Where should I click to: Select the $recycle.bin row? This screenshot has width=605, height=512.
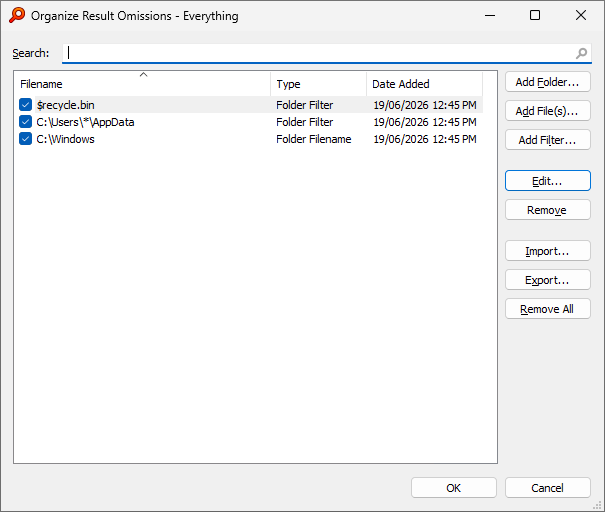tap(249, 105)
